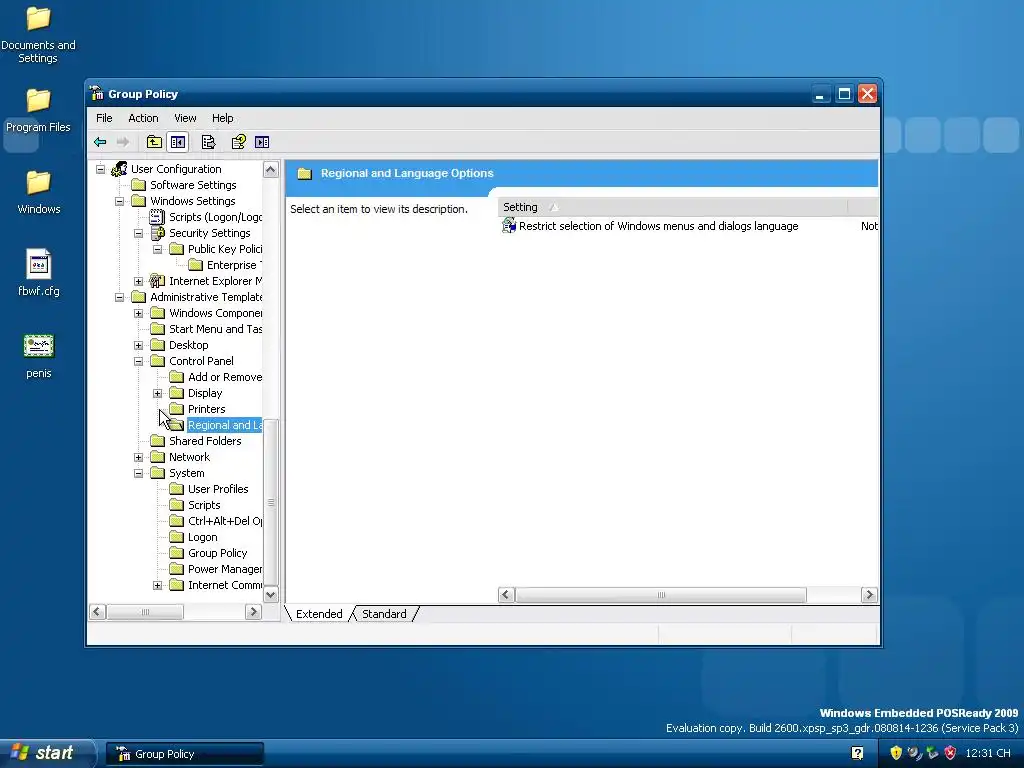This screenshot has height=768, width=1024.
Task: Open the View menu
Action: 185,118
